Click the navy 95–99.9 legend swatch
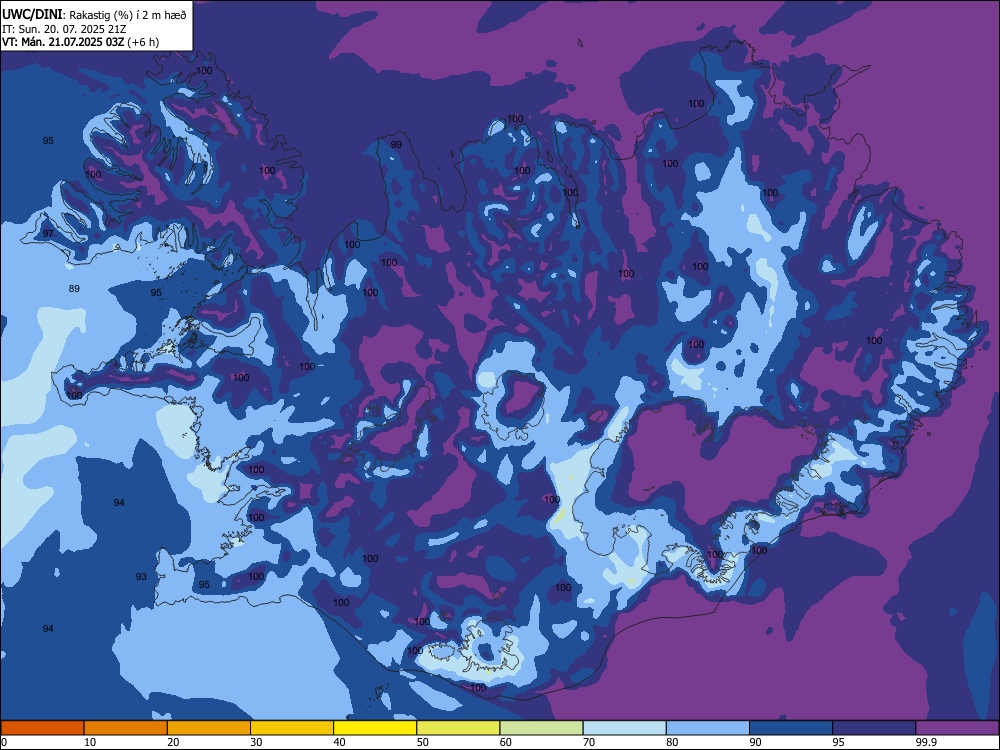This screenshot has height=750, width=1000. (x=874, y=728)
